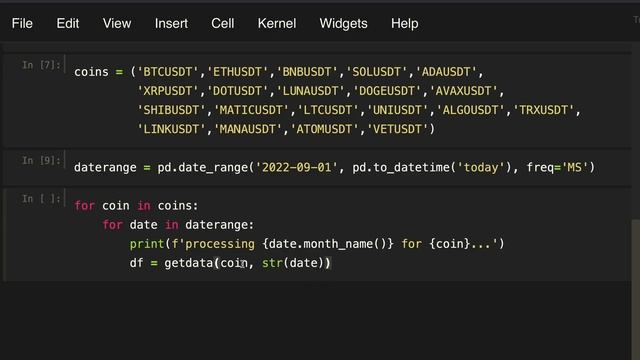This screenshot has height=360, width=640.
Task: Click the 'coins' variable name in first cell
Action: click(x=91, y=72)
